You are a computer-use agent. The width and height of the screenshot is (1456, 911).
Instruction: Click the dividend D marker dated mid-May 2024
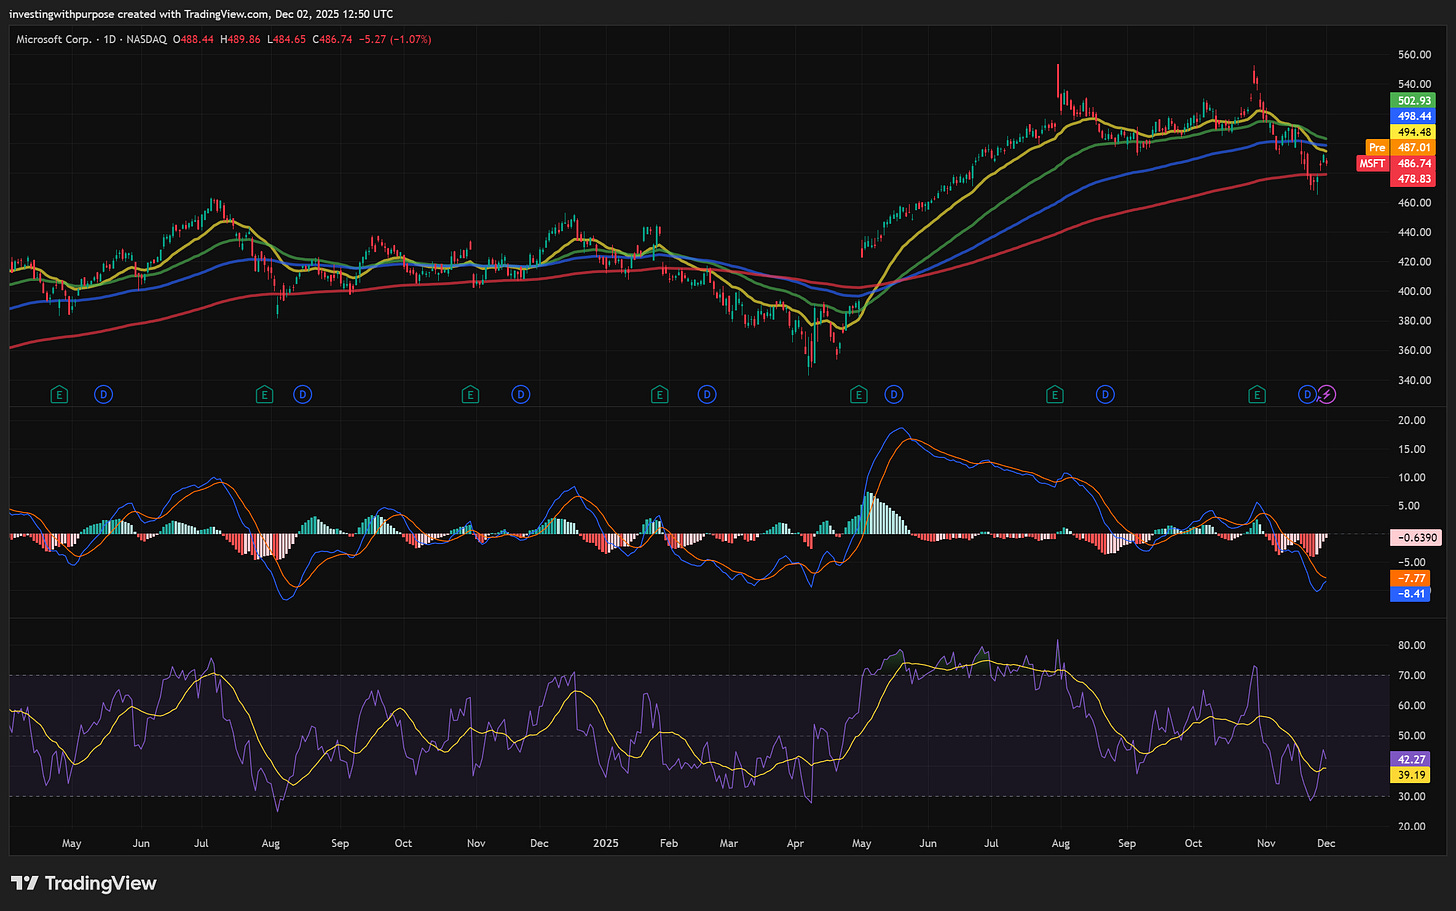point(103,395)
